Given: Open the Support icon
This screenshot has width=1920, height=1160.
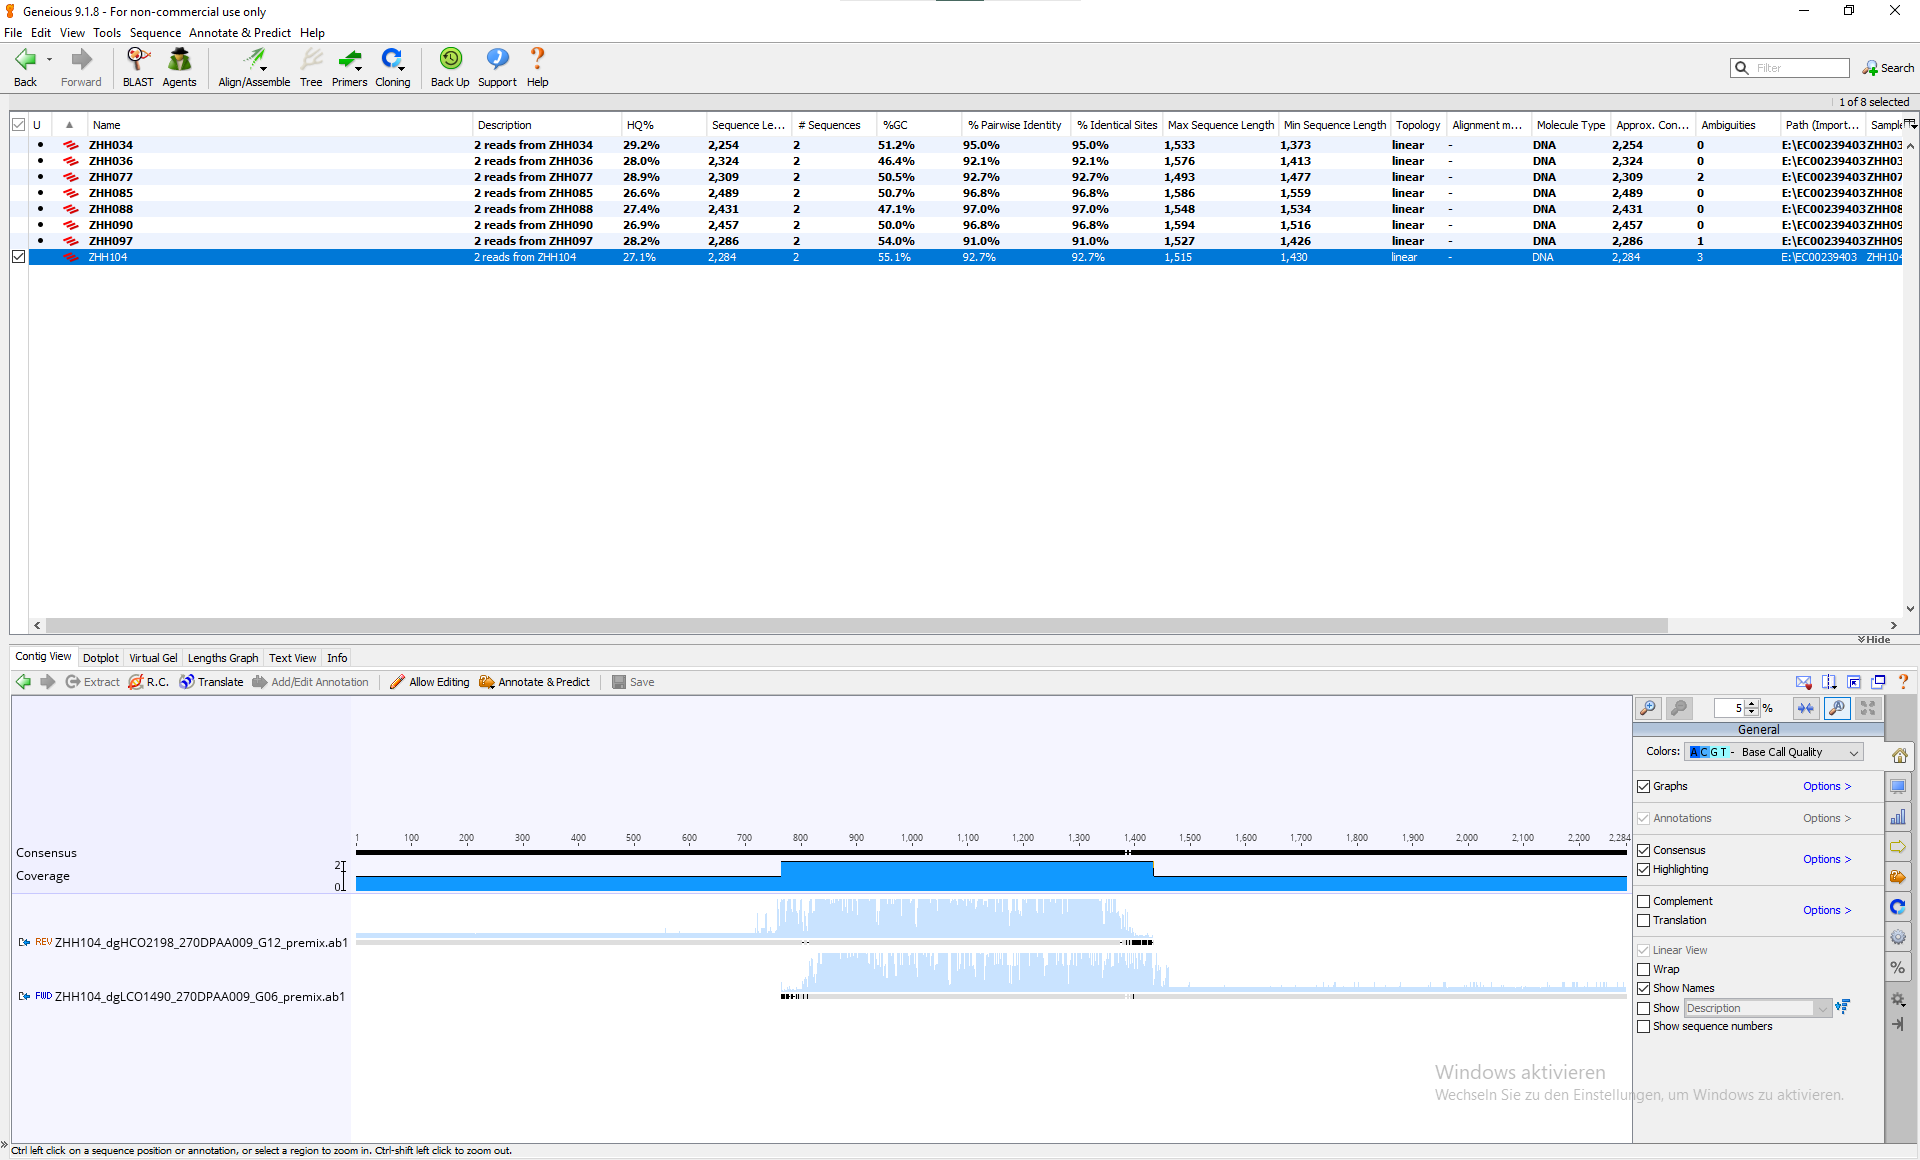Looking at the screenshot, I should coord(497,68).
